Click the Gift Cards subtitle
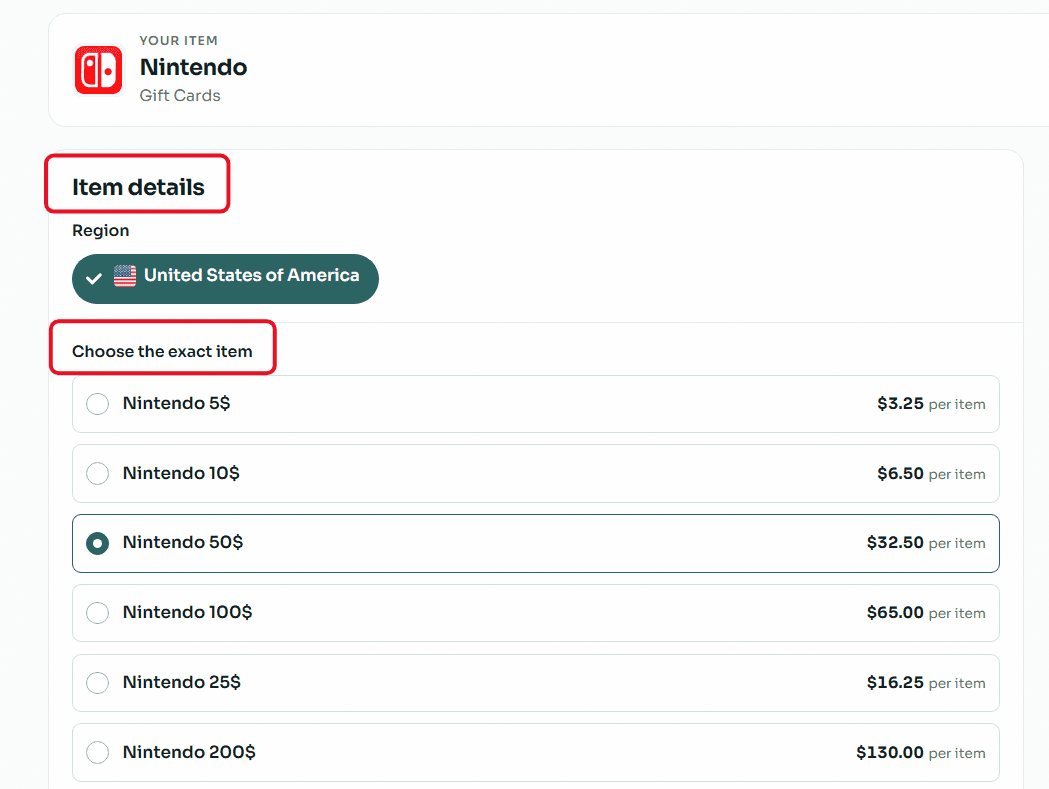This screenshot has width=1049, height=789. click(180, 96)
